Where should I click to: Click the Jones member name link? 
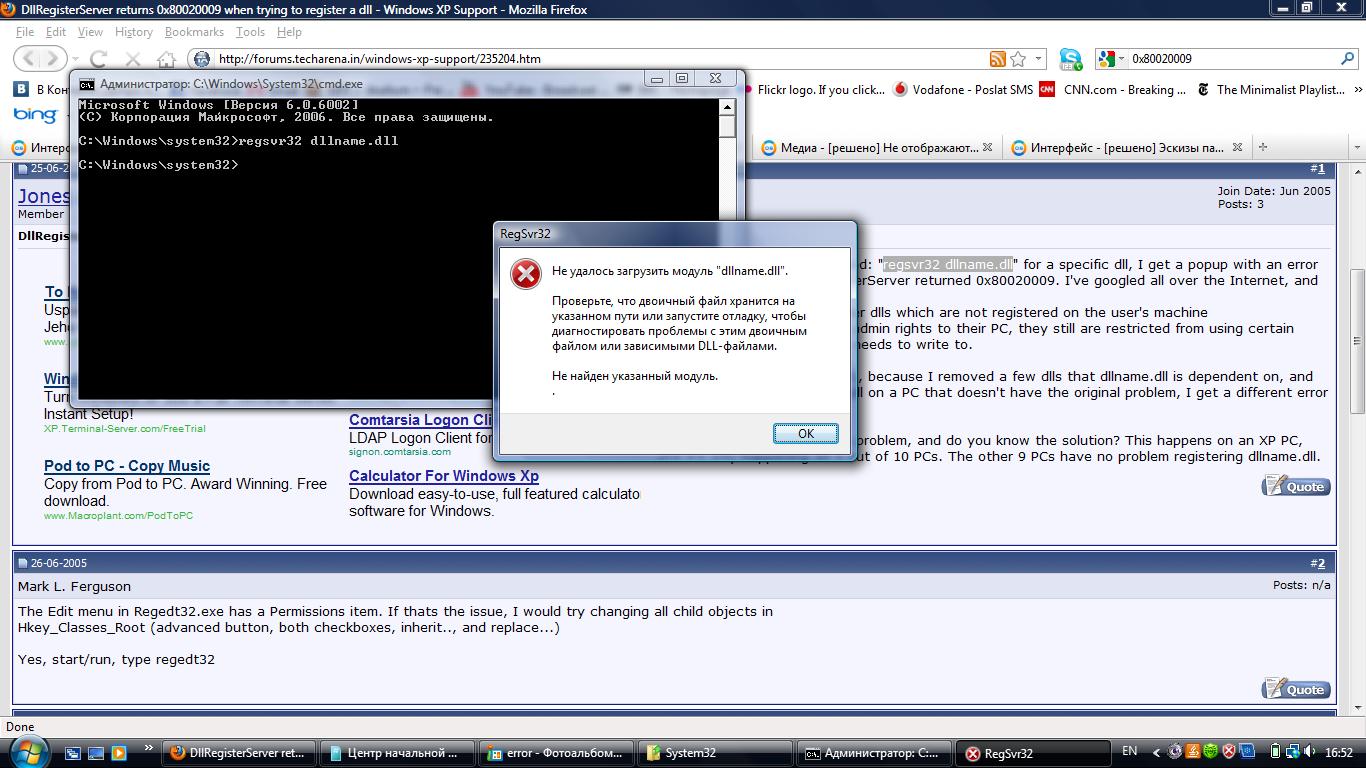[44, 196]
